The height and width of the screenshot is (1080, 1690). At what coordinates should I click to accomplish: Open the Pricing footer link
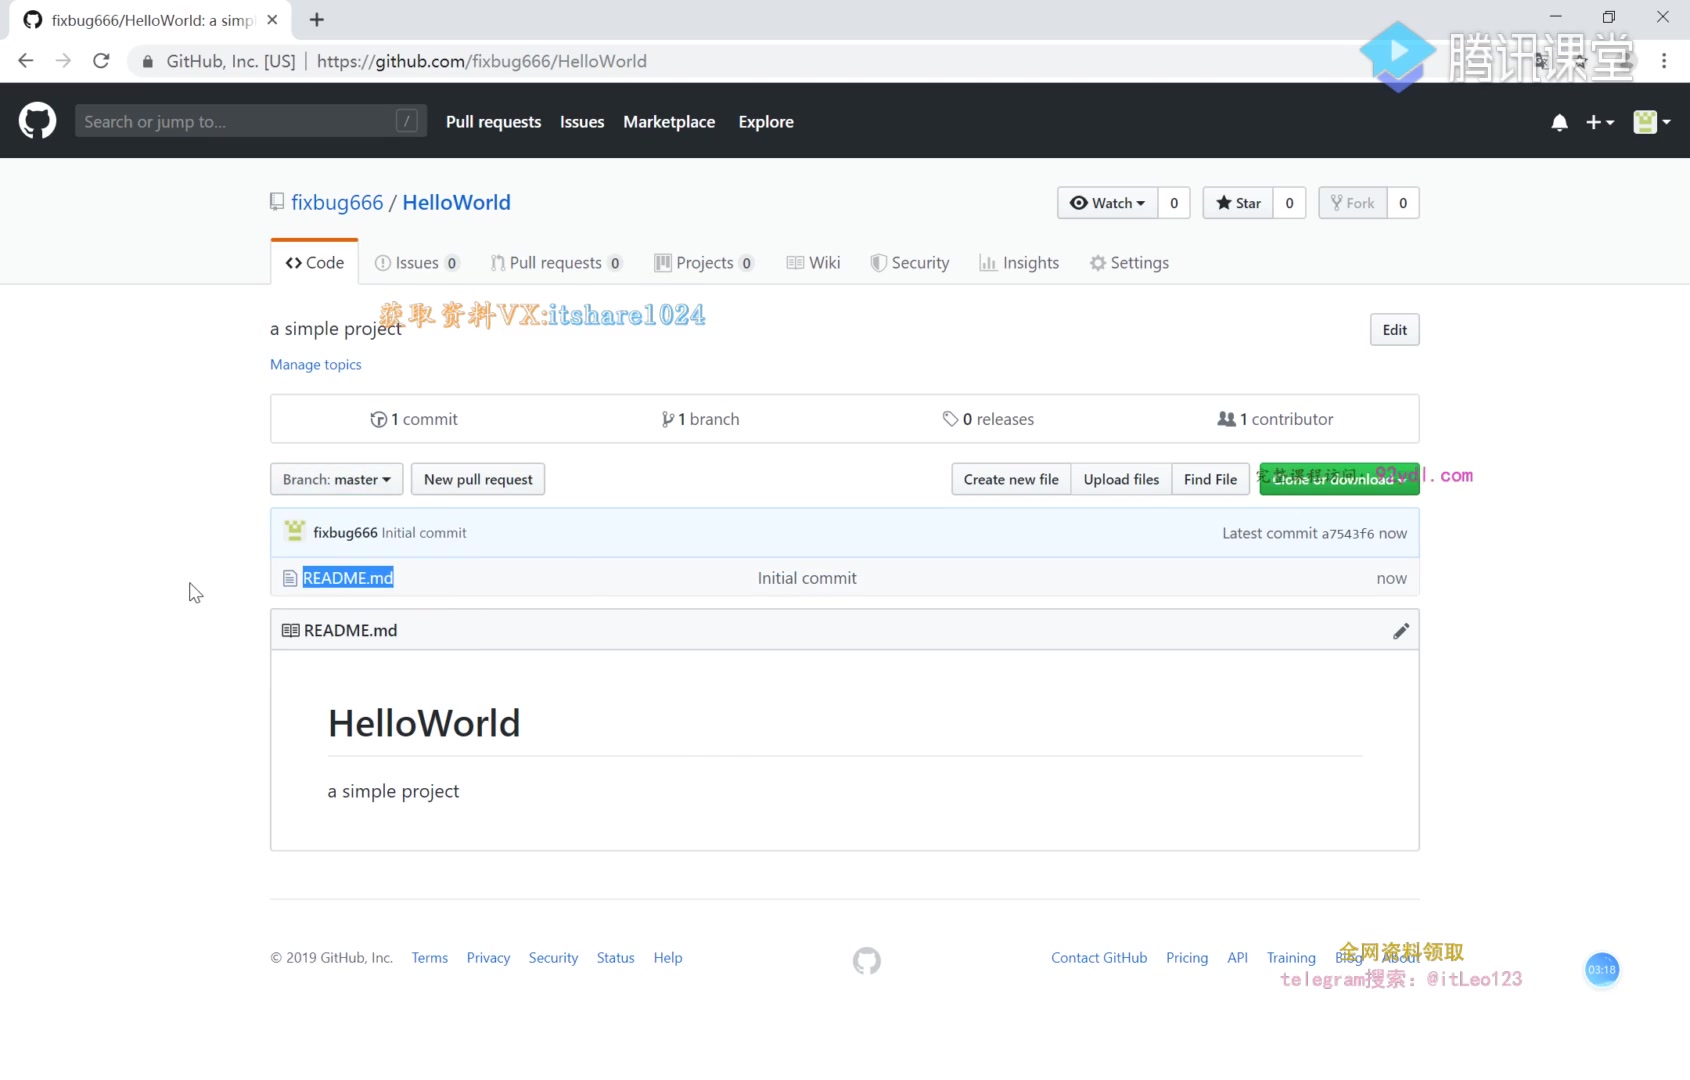[1187, 958]
